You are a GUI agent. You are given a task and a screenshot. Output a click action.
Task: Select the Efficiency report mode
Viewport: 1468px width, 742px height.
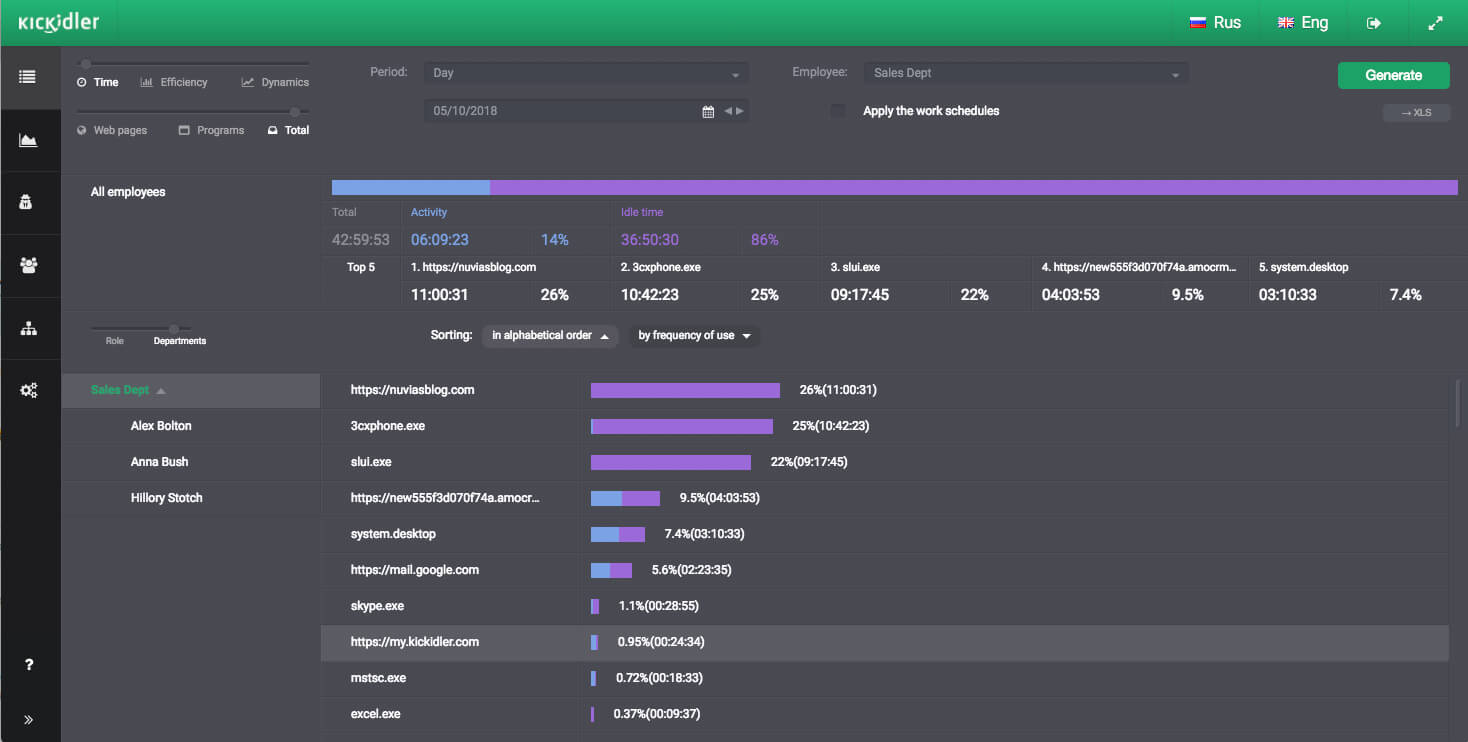174,82
